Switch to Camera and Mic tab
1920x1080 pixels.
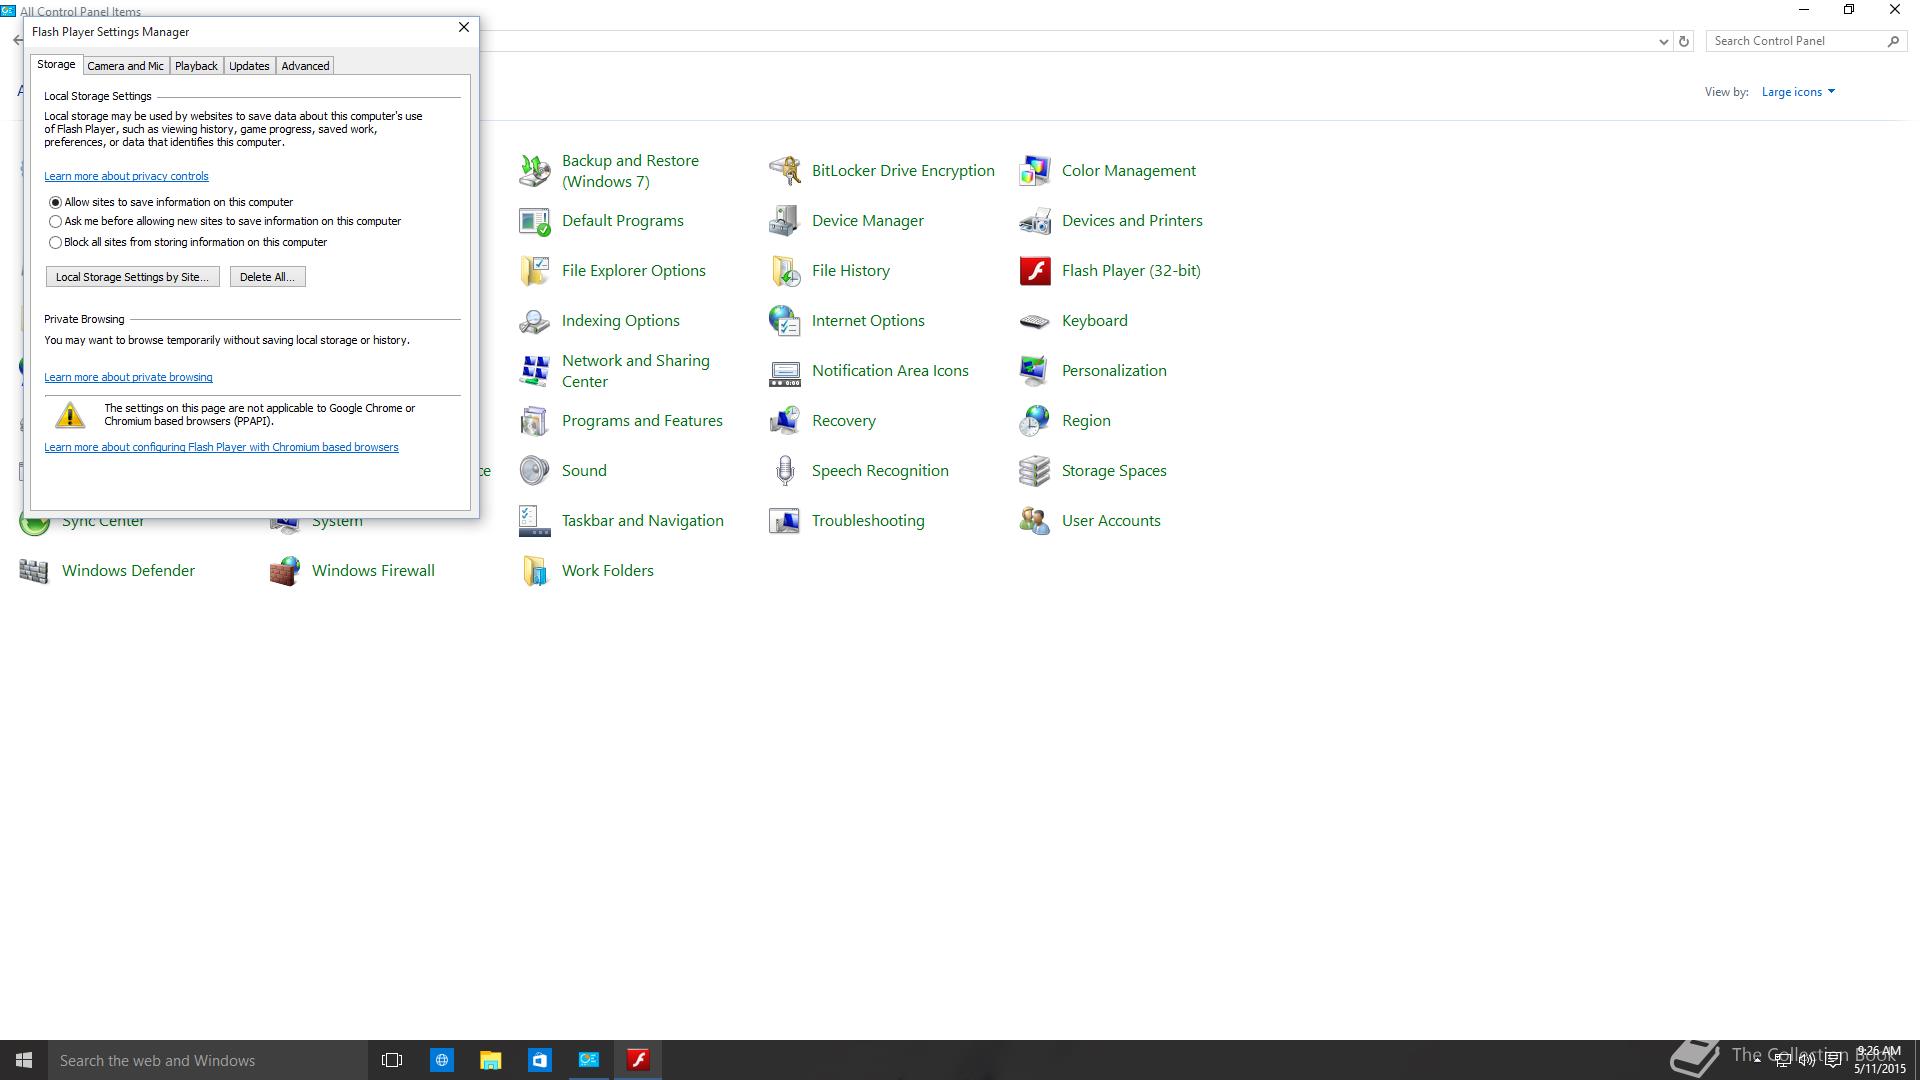(125, 66)
